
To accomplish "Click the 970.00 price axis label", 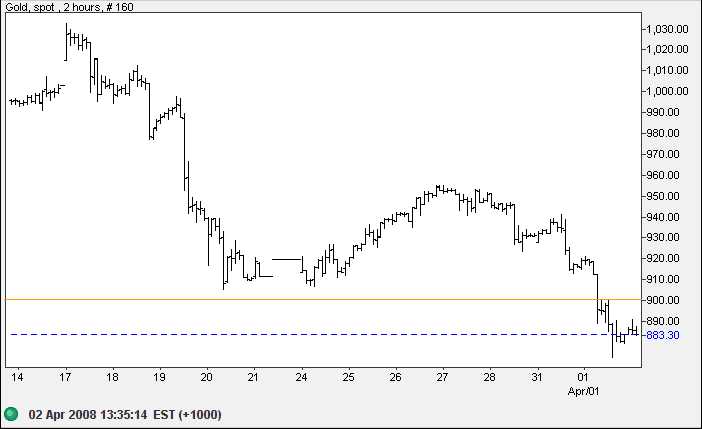I will click(x=663, y=154).
